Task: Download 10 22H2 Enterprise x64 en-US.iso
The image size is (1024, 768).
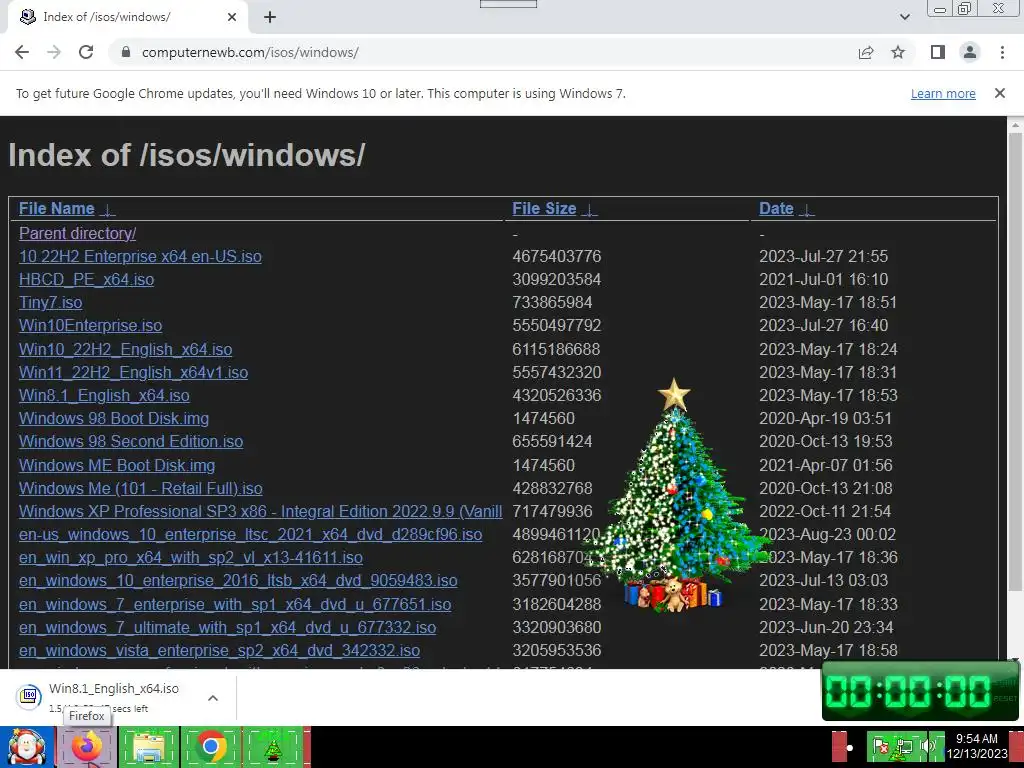Action: (x=140, y=256)
